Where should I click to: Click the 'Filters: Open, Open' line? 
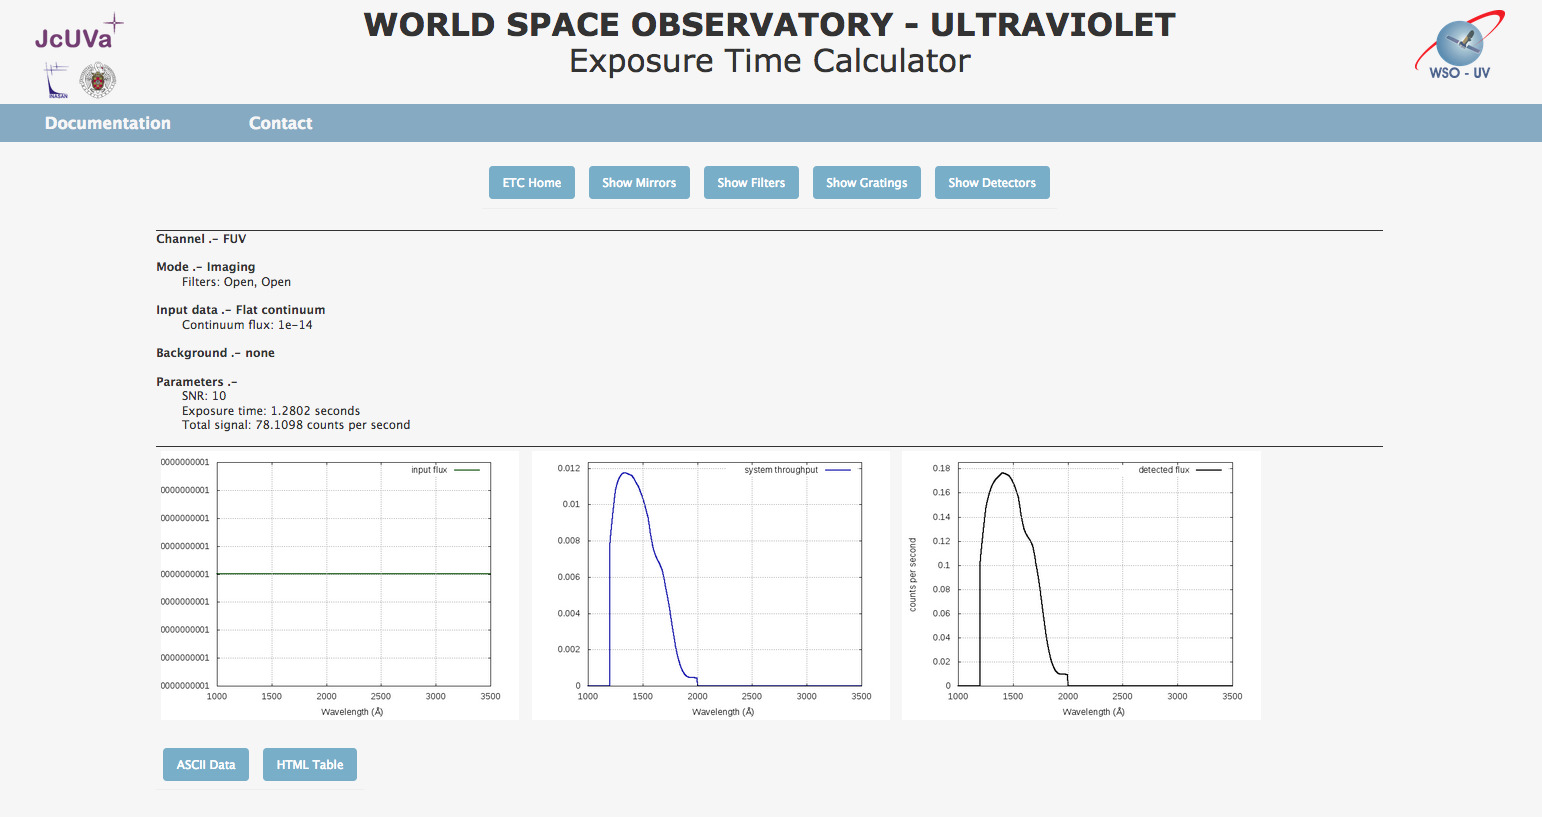click(x=236, y=282)
